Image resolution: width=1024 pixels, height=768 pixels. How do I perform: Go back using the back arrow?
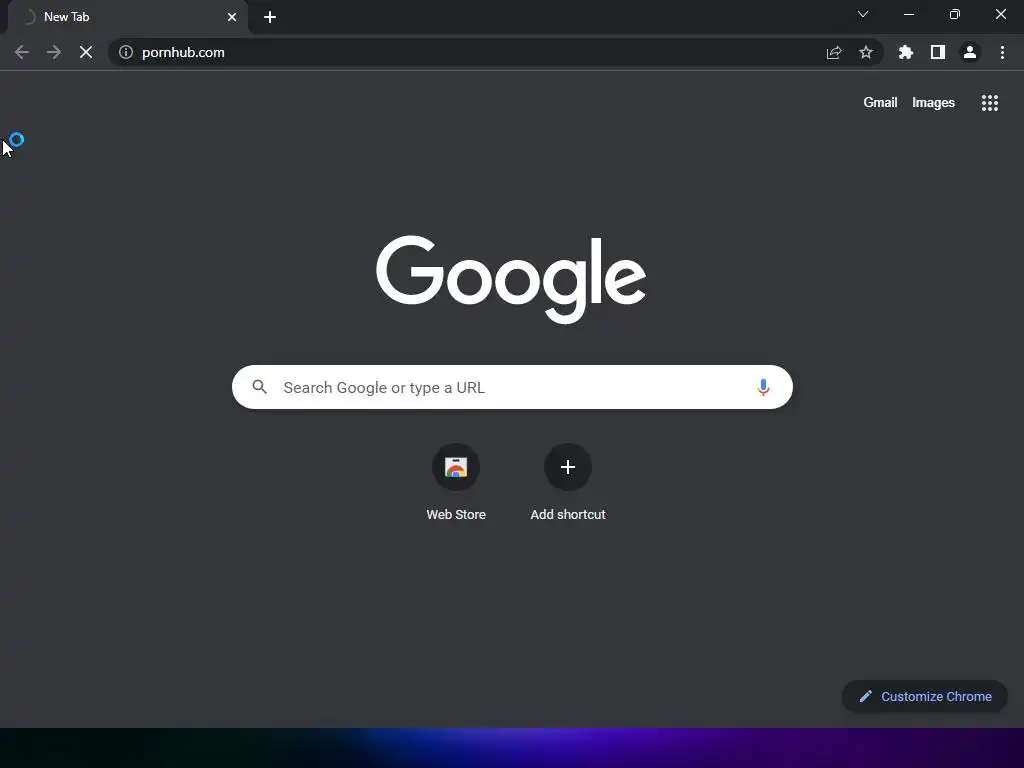pos(22,52)
